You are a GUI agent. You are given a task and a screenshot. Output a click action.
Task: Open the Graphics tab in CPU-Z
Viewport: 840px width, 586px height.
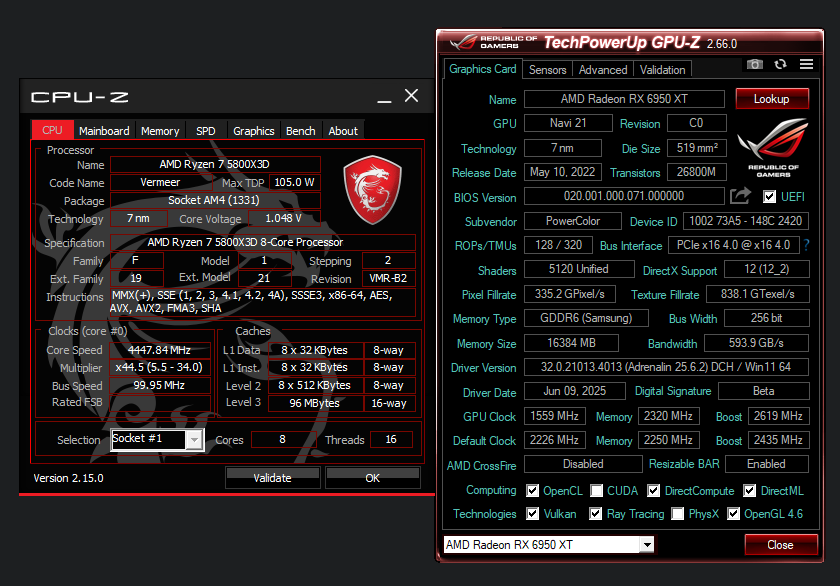click(253, 131)
